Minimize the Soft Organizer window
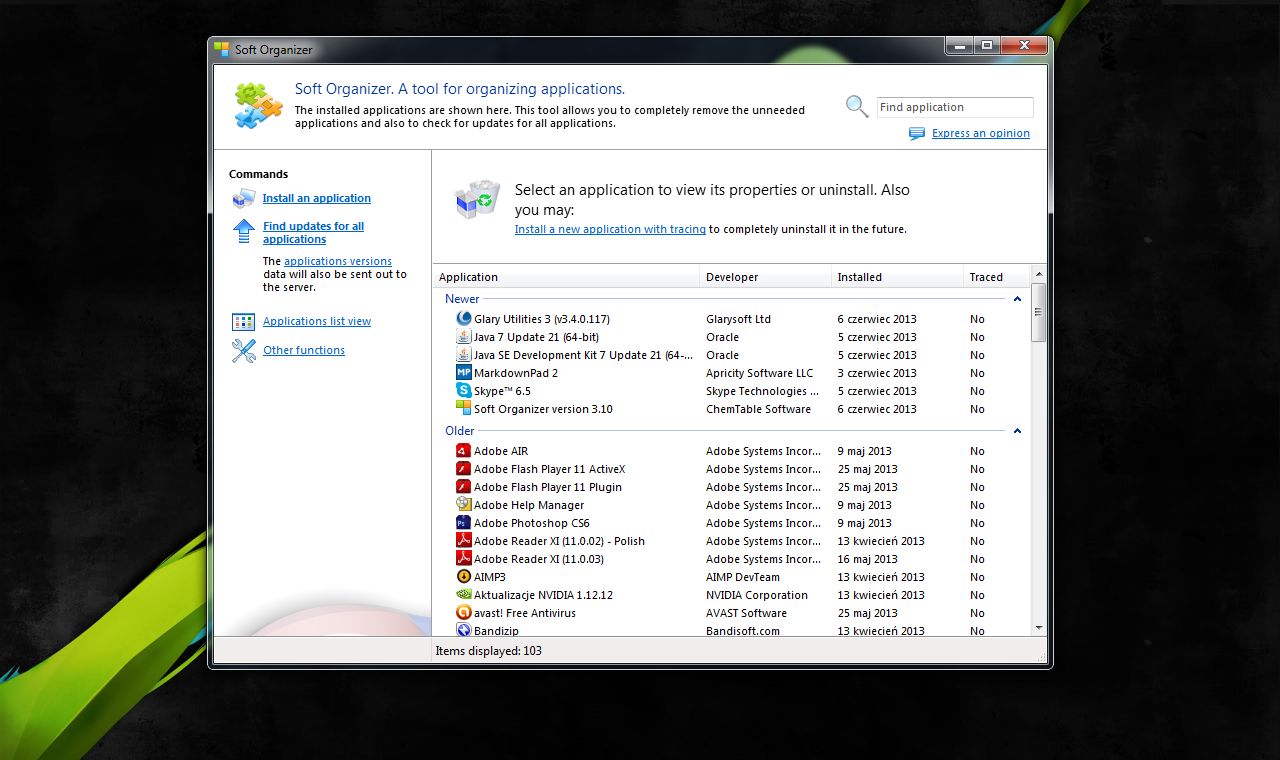This screenshot has width=1280, height=760. (x=959, y=46)
